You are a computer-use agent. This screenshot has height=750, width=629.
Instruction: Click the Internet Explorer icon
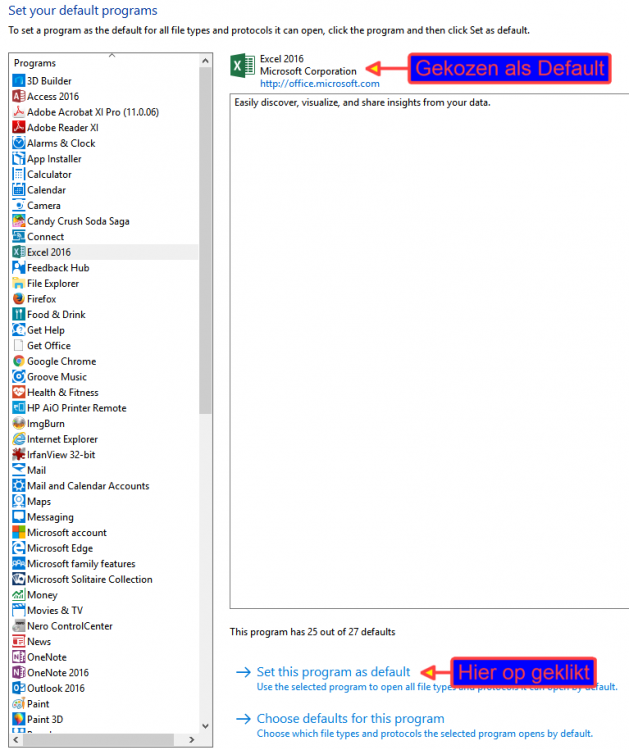point(19,439)
